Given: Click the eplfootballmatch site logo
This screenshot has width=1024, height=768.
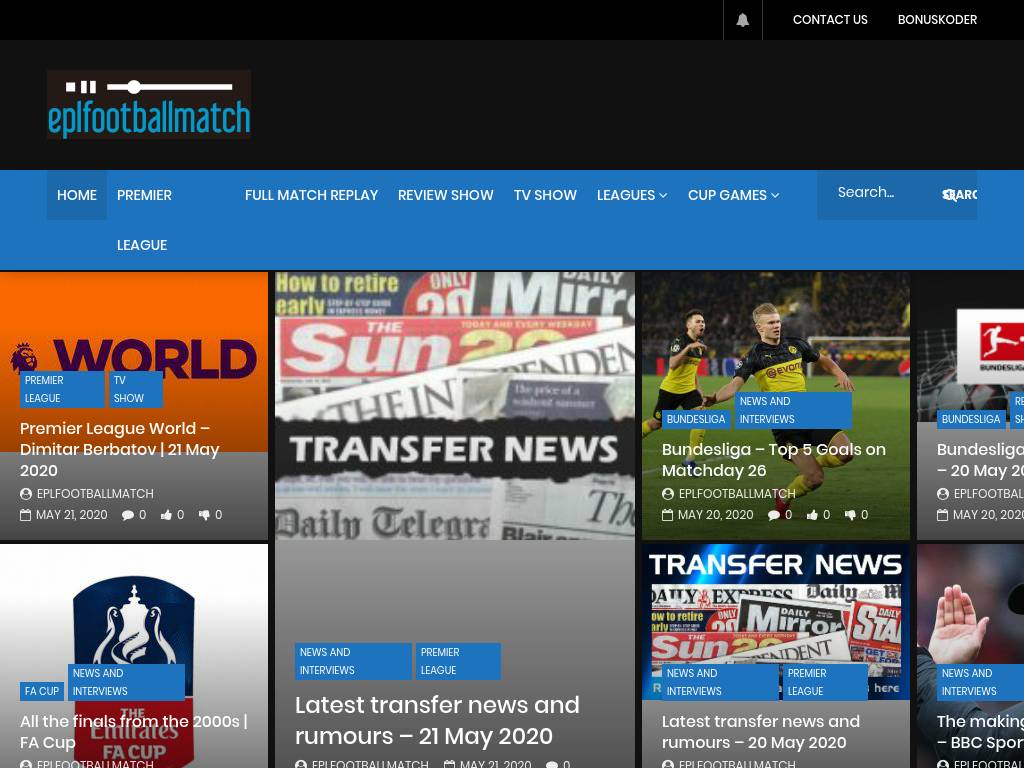Looking at the screenshot, I should tap(149, 104).
